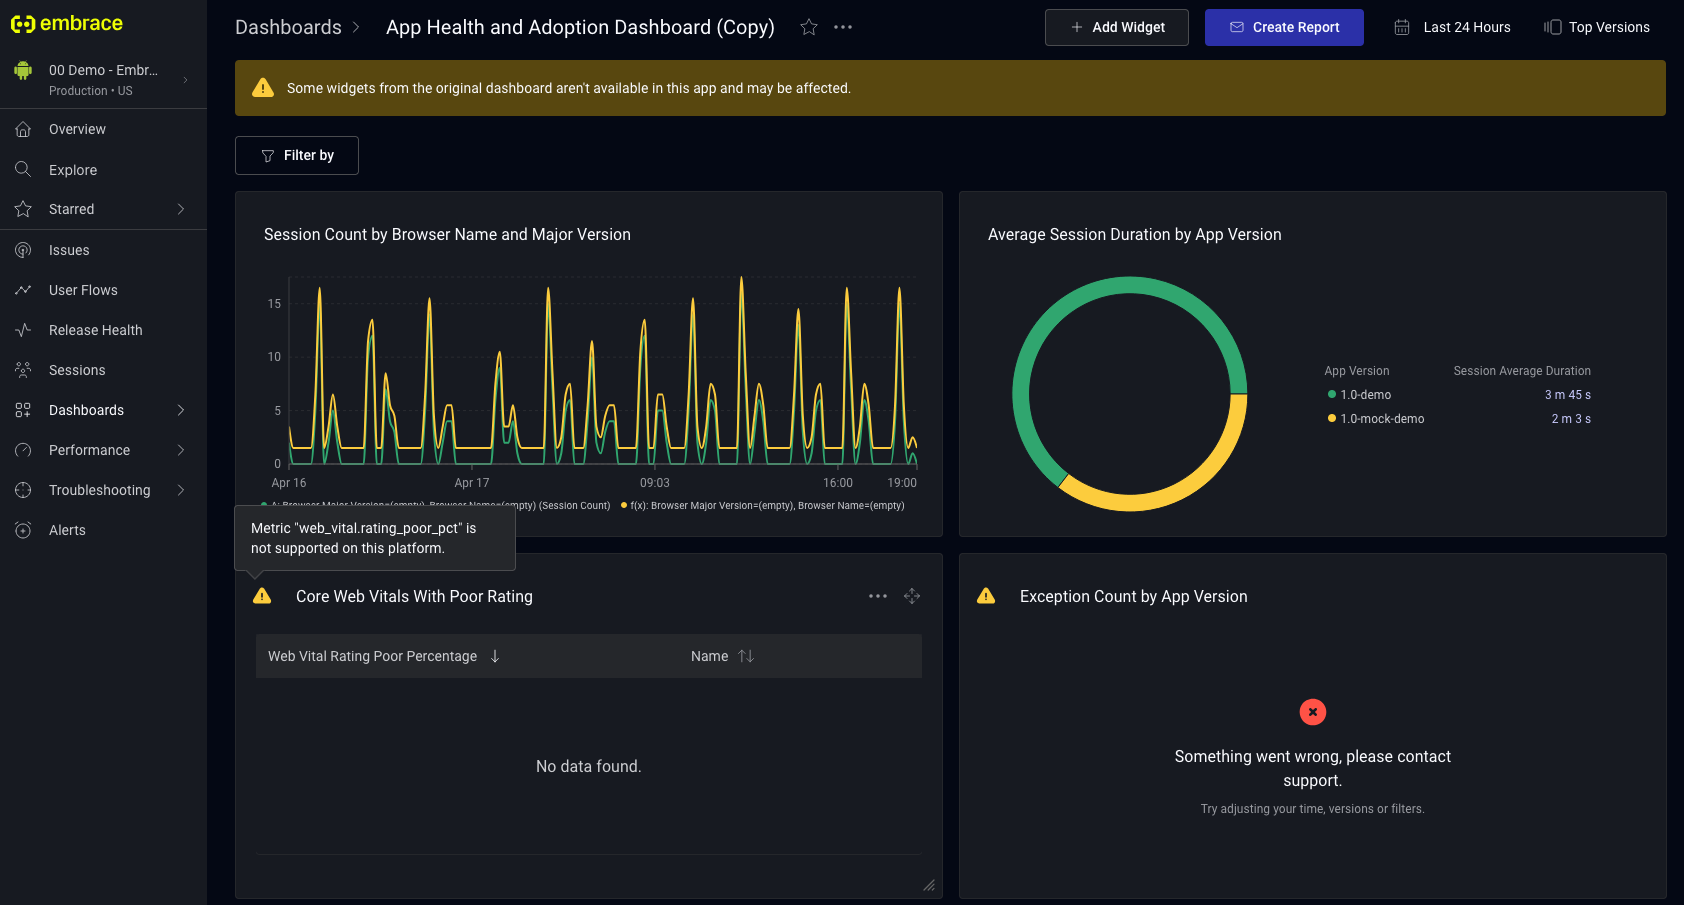Open the dashboard more options ellipsis

click(x=843, y=28)
